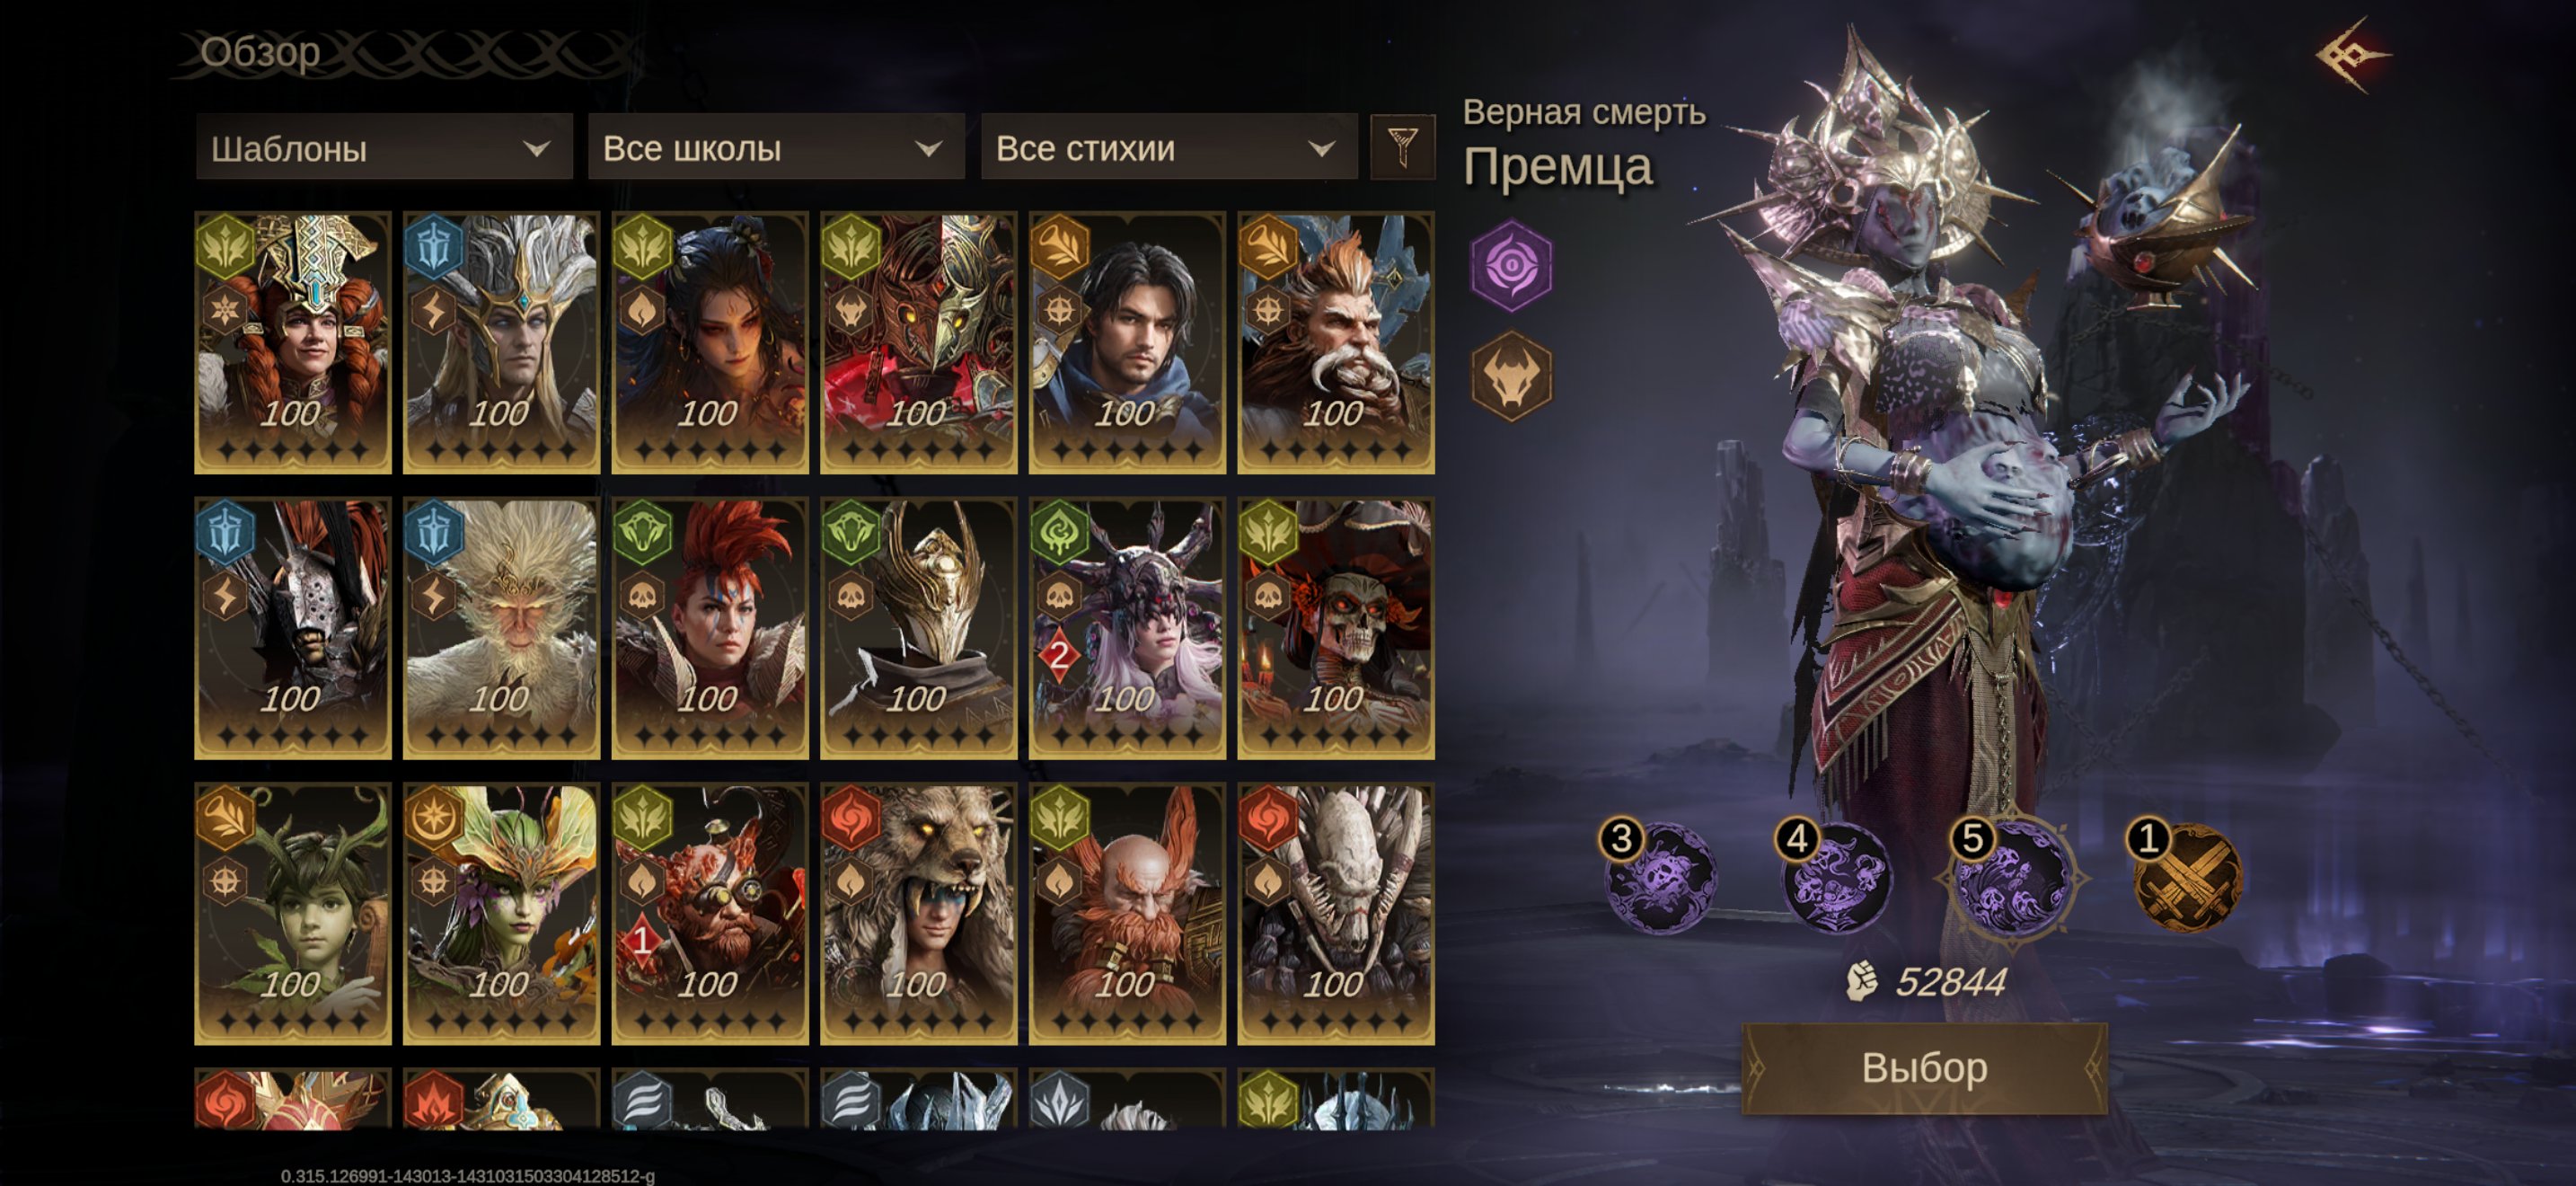2576x1186 pixels.
Task: Click the back arrow icon top right
Action: point(2351,54)
